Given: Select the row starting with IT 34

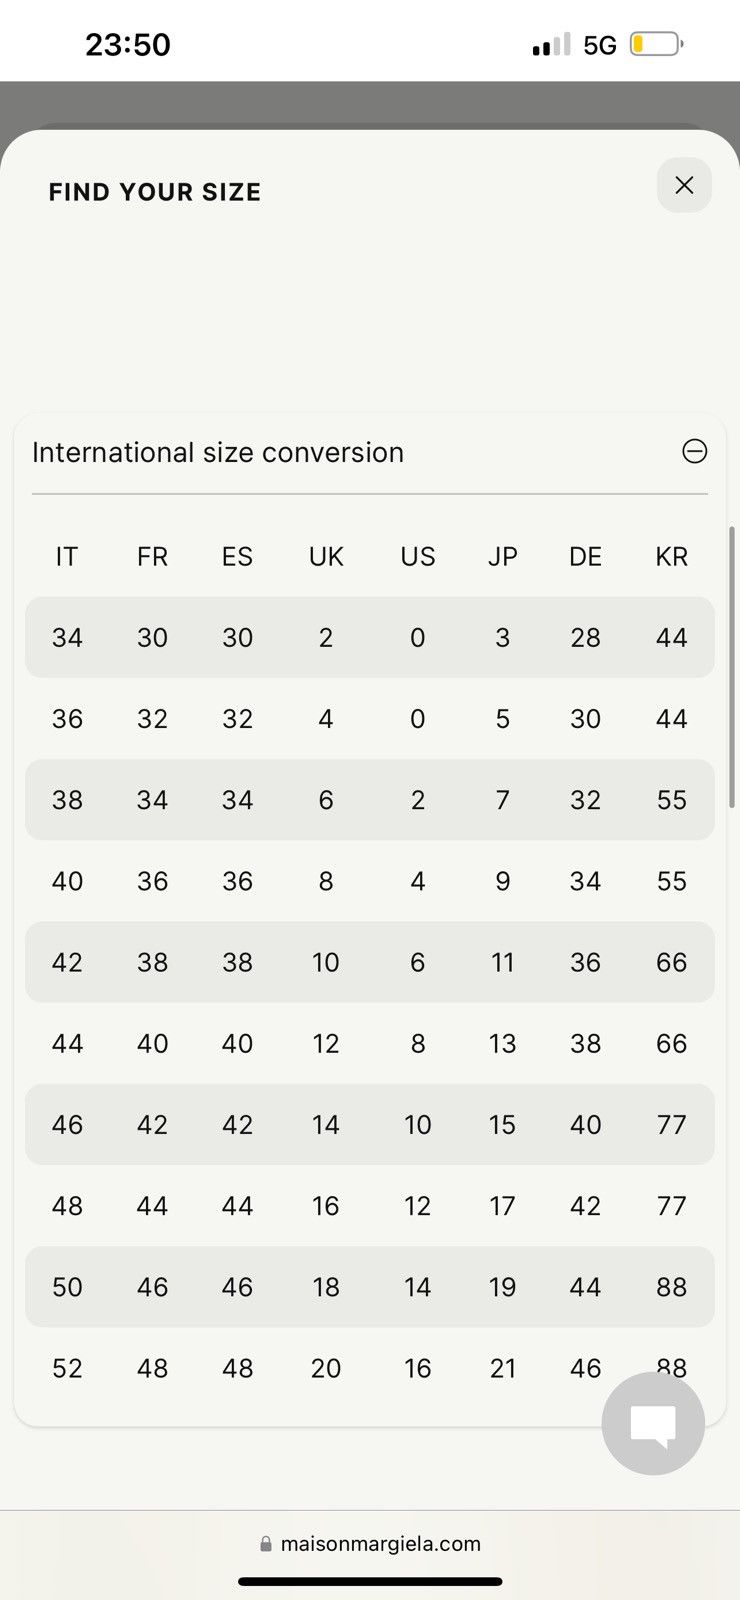Looking at the screenshot, I should 370,637.
